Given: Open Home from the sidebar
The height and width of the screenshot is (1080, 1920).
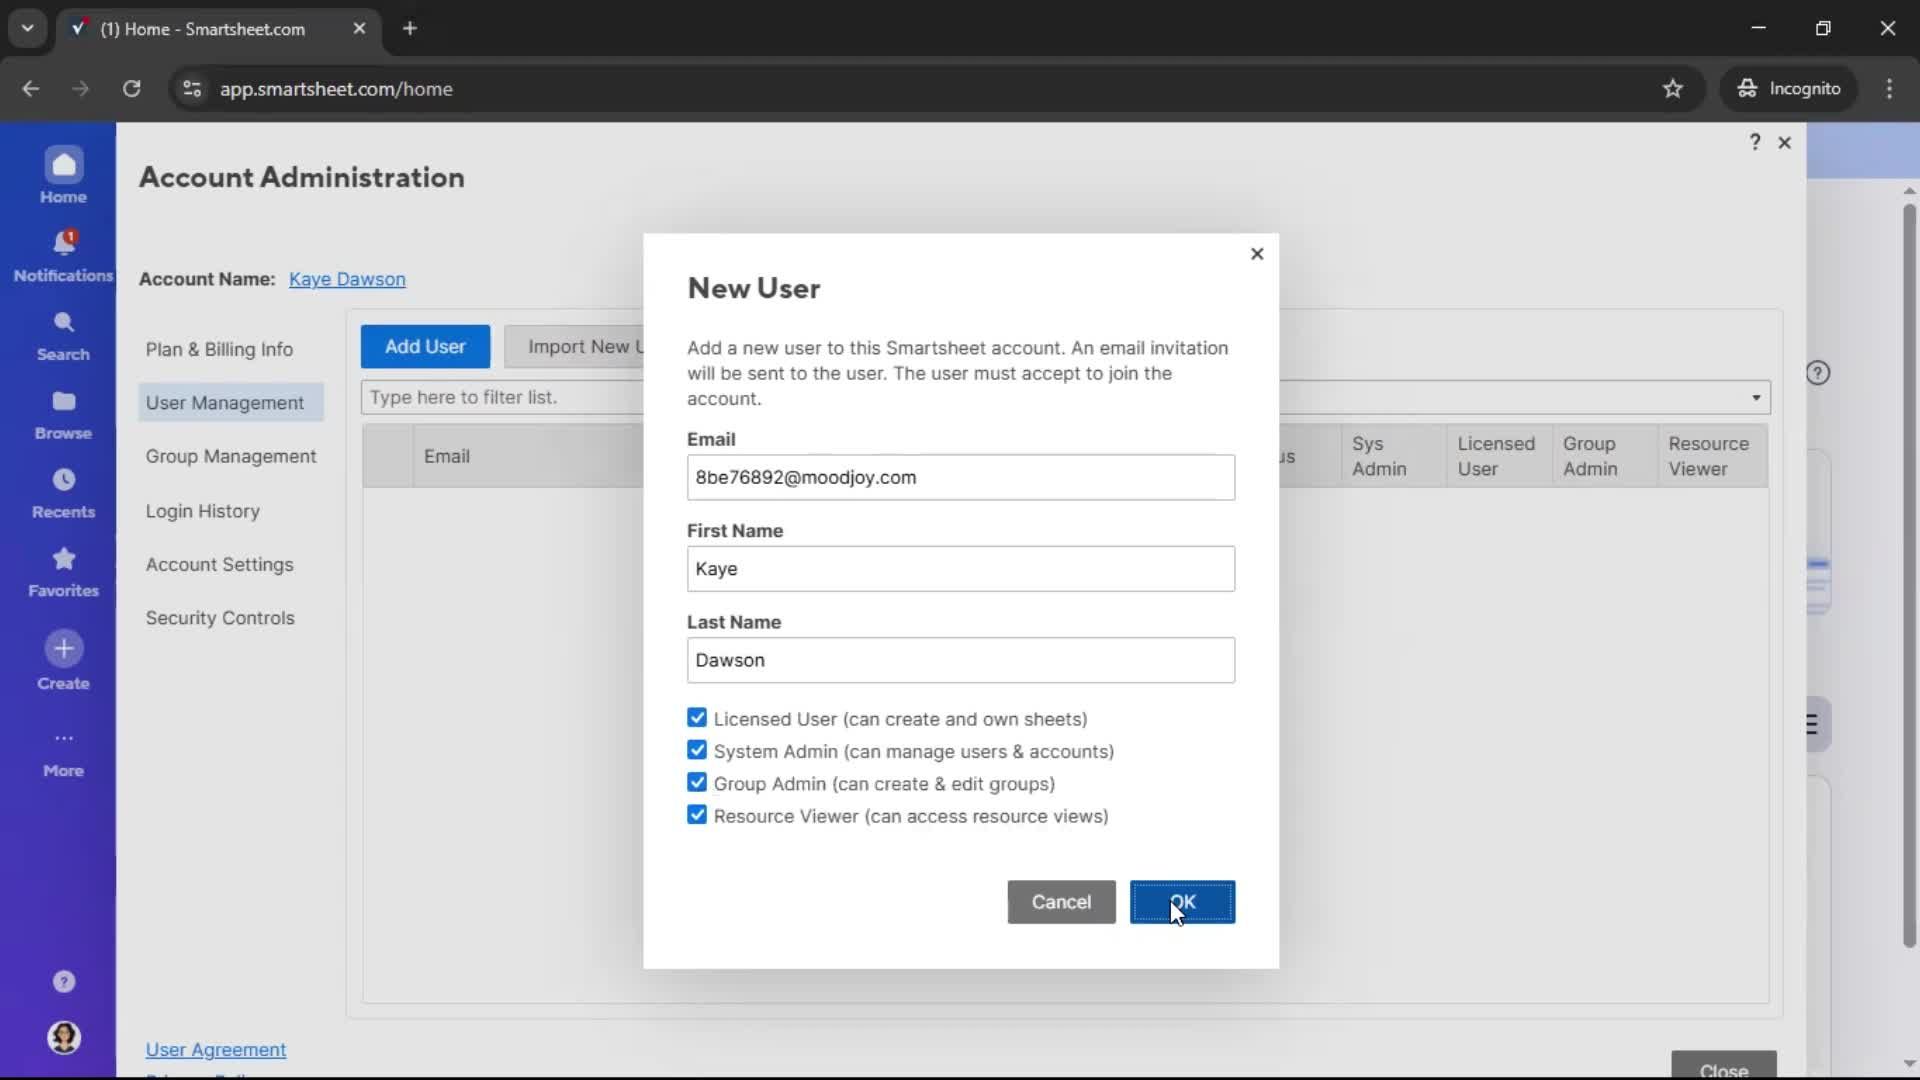Looking at the screenshot, I should pos(63,174).
